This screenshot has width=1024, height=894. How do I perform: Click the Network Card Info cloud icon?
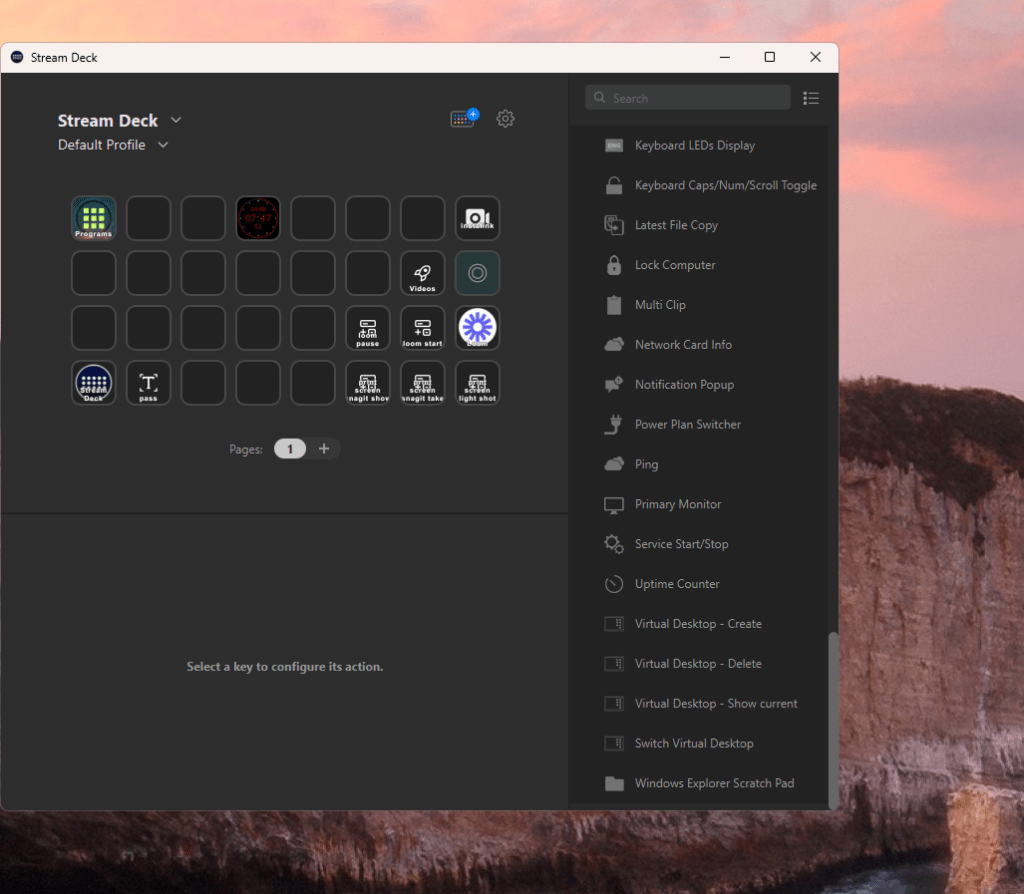click(614, 345)
